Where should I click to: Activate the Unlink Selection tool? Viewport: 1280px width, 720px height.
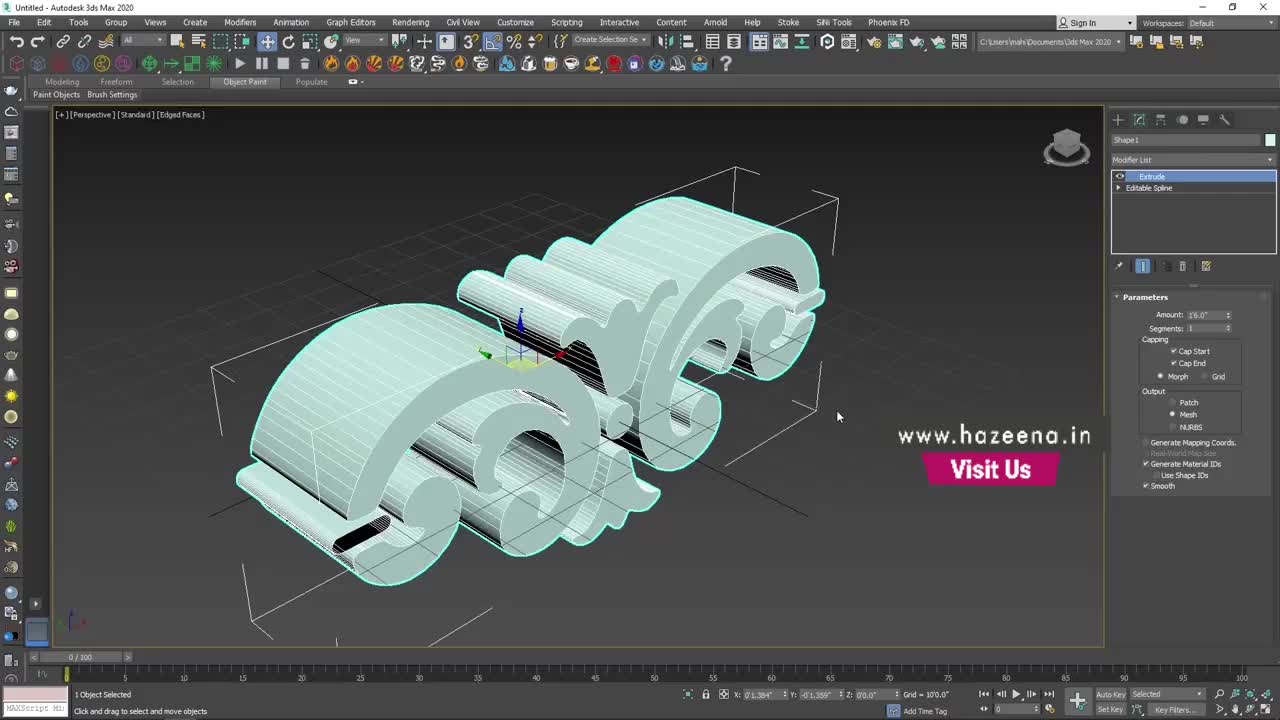[x=84, y=41]
